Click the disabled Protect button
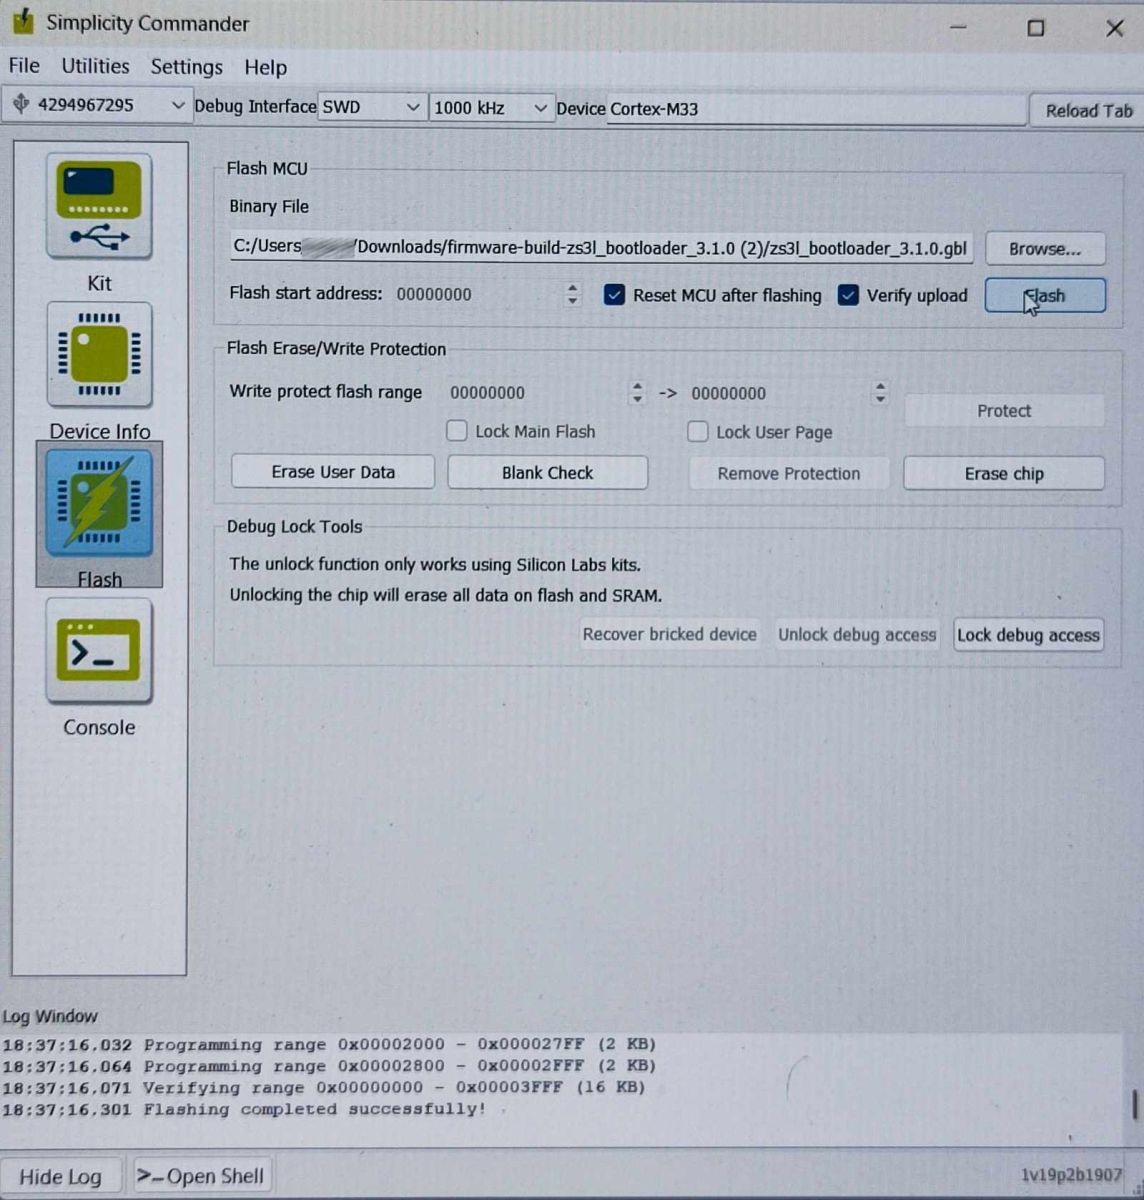1144x1200 pixels. coord(1004,411)
